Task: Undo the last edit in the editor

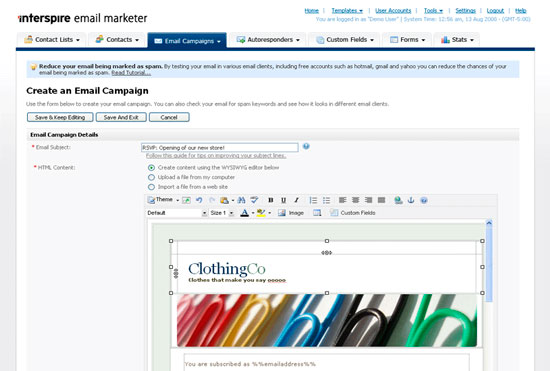Action: pyautogui.click(x=199, y=200)
